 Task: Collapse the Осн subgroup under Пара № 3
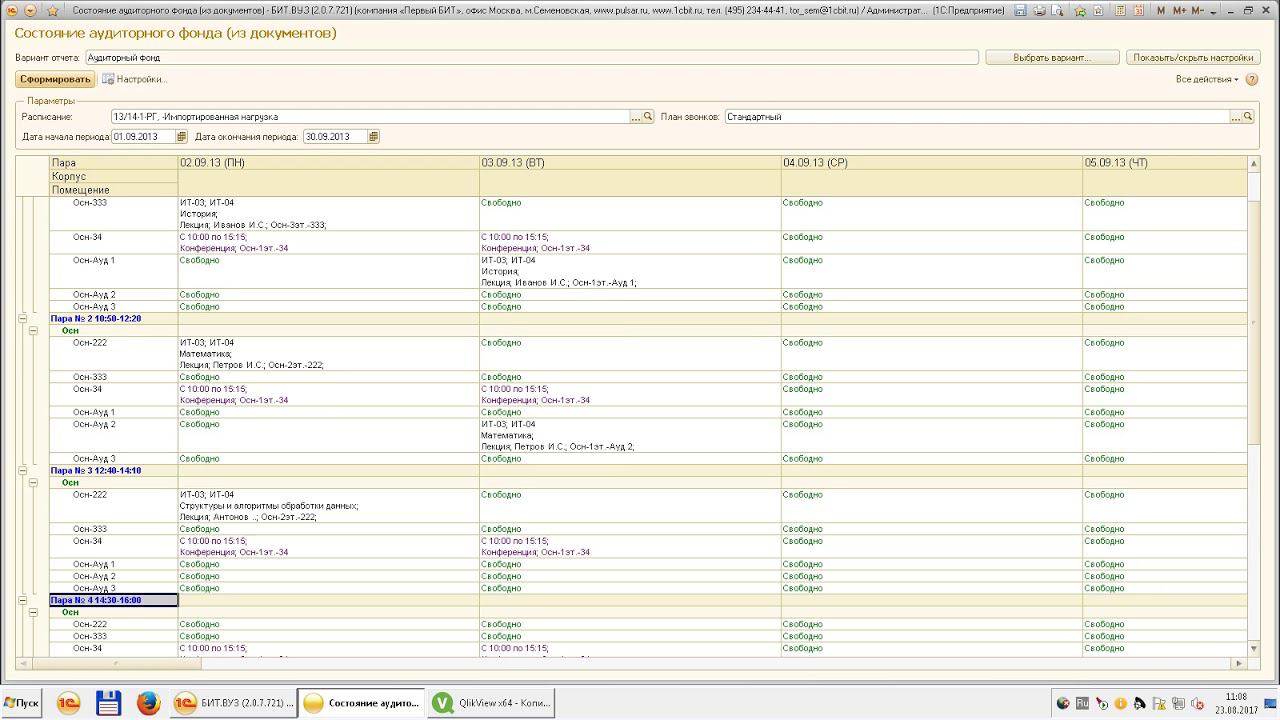tap(33, 483)
